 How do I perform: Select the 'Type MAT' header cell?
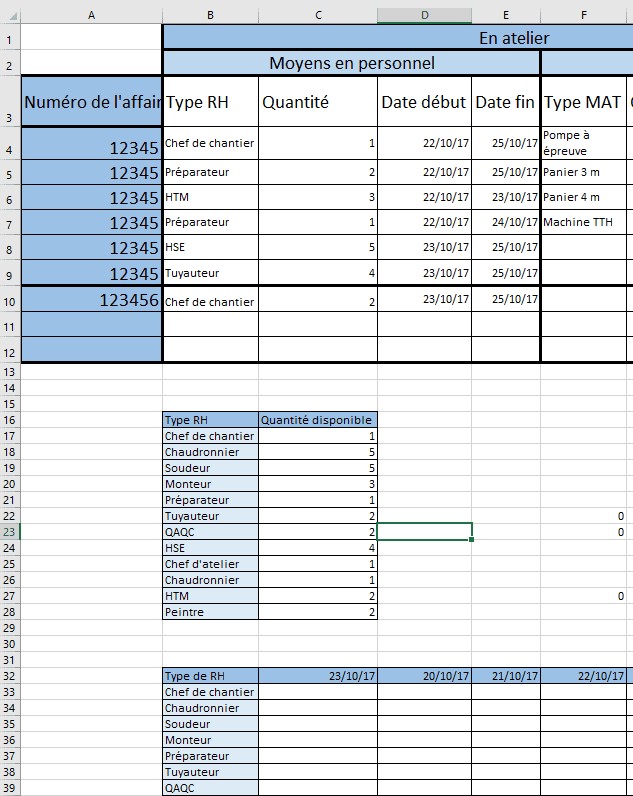[x=584, y=102]
